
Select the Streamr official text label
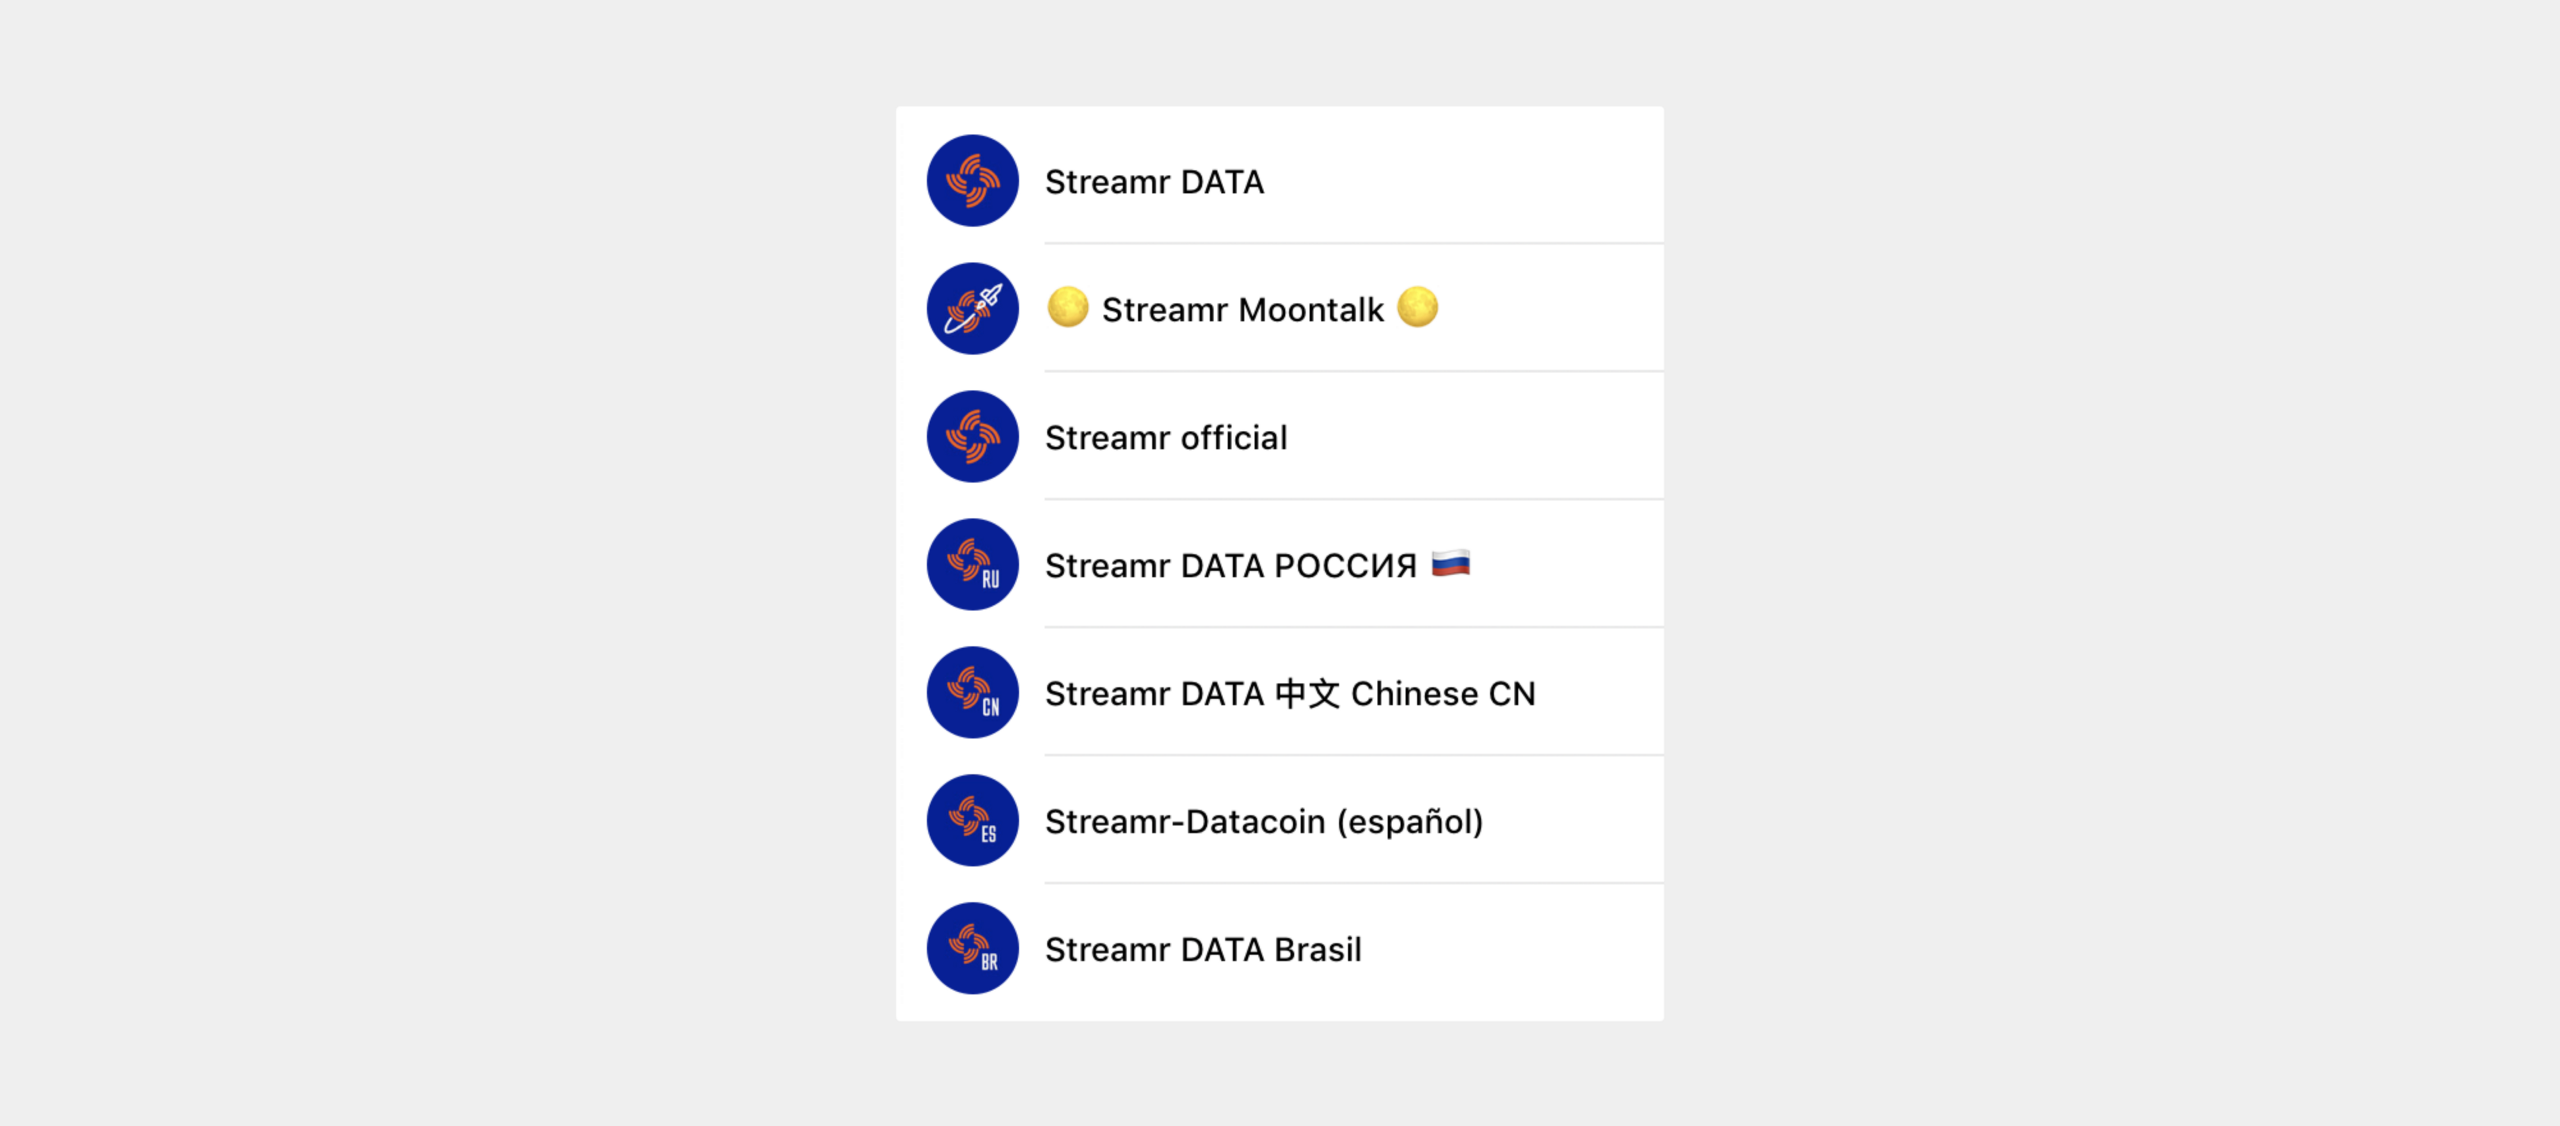[x=1166, y=438]
